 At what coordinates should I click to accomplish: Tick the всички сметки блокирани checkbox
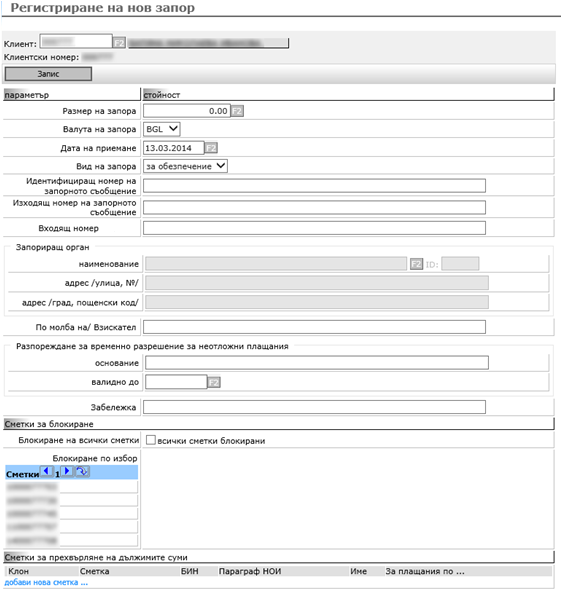pos(151,440)
